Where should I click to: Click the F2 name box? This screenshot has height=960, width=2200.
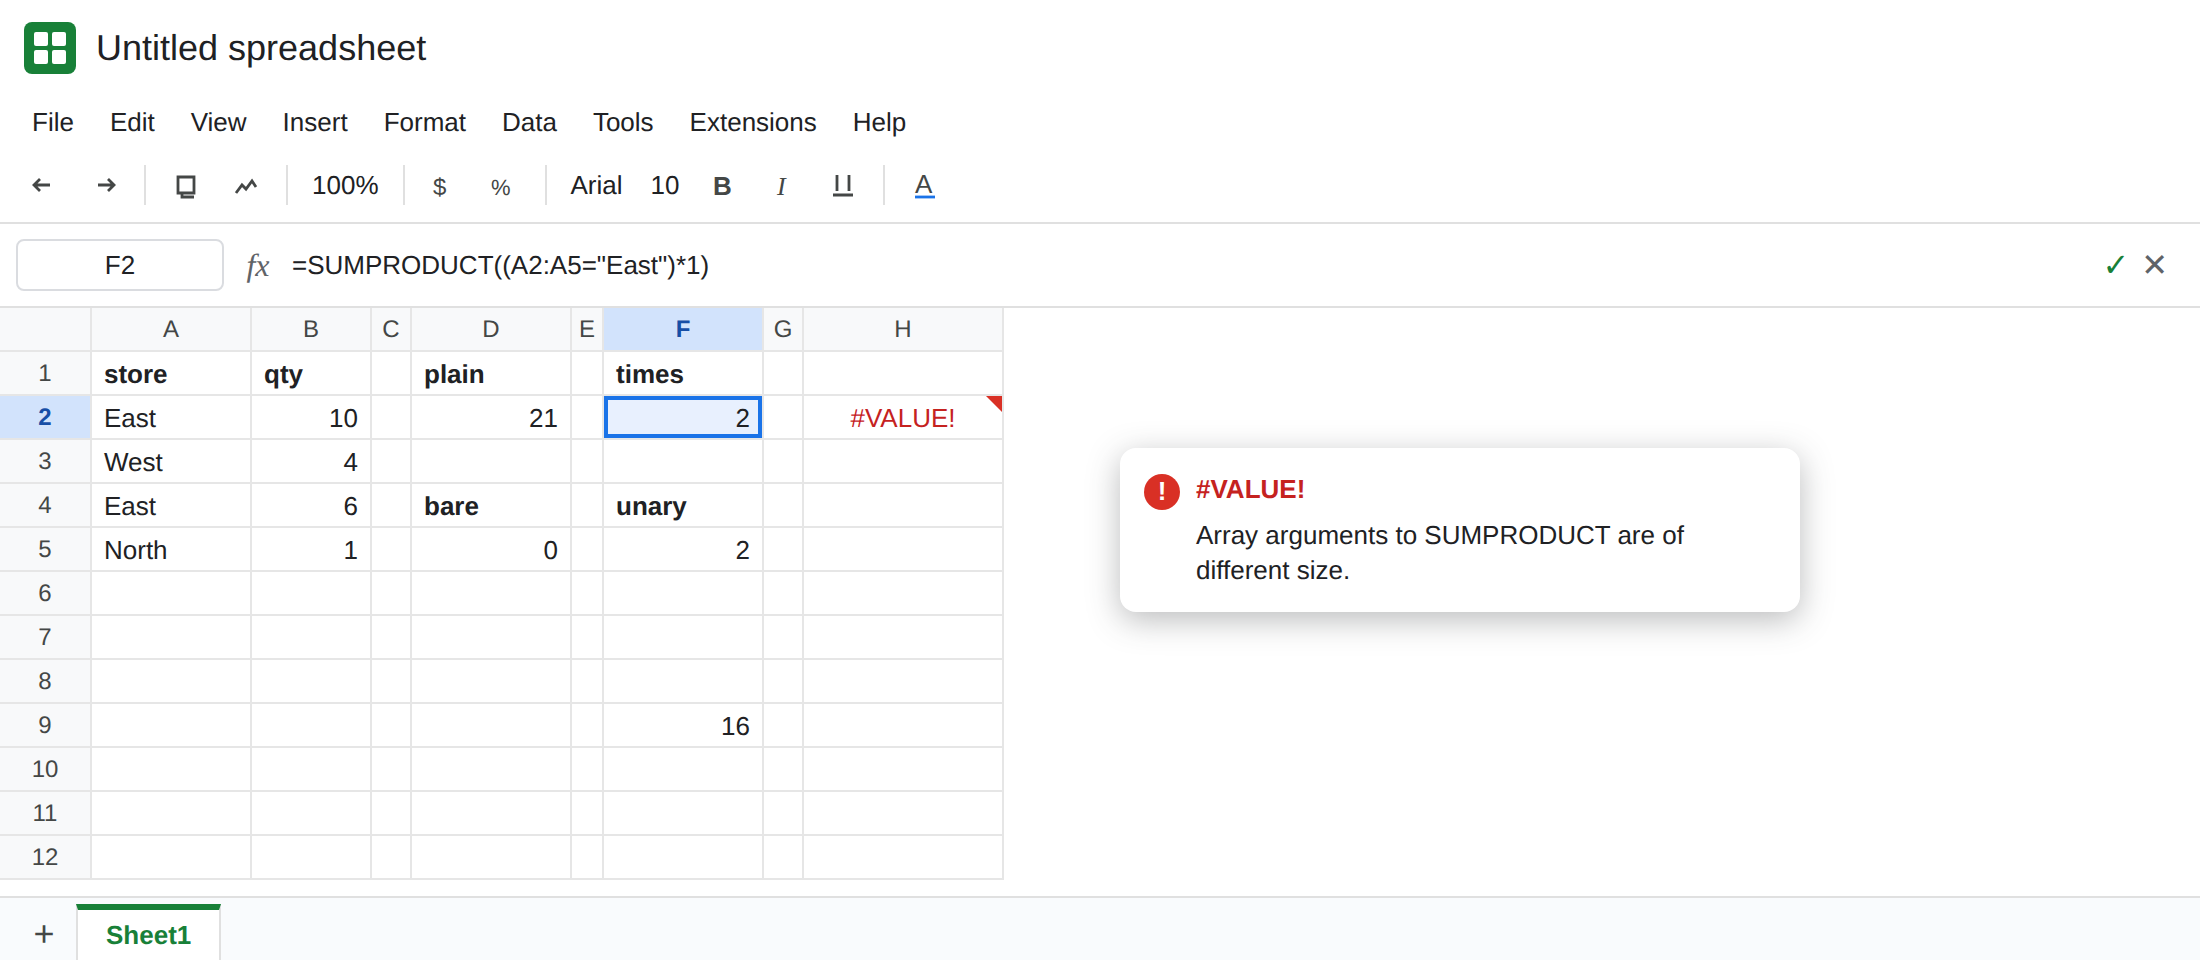point(120,265)
